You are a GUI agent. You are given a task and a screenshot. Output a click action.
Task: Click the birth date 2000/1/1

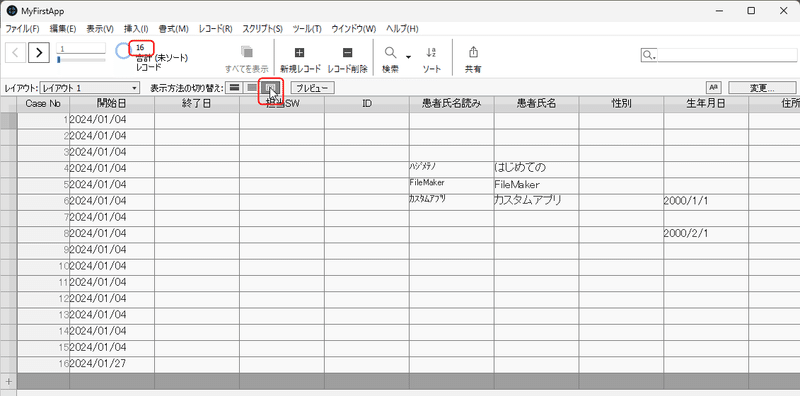tap(706, 201)
